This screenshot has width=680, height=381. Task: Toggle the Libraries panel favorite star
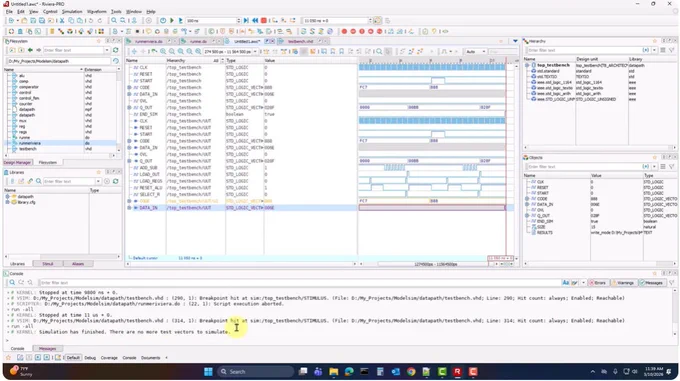[98, 173]
